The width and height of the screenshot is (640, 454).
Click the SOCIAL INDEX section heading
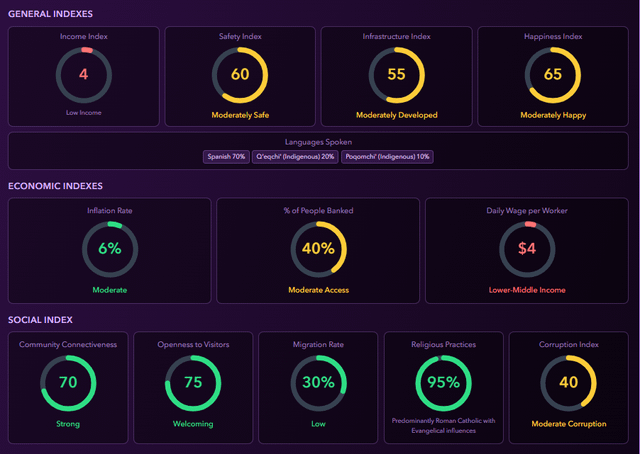tap(40, 320)
